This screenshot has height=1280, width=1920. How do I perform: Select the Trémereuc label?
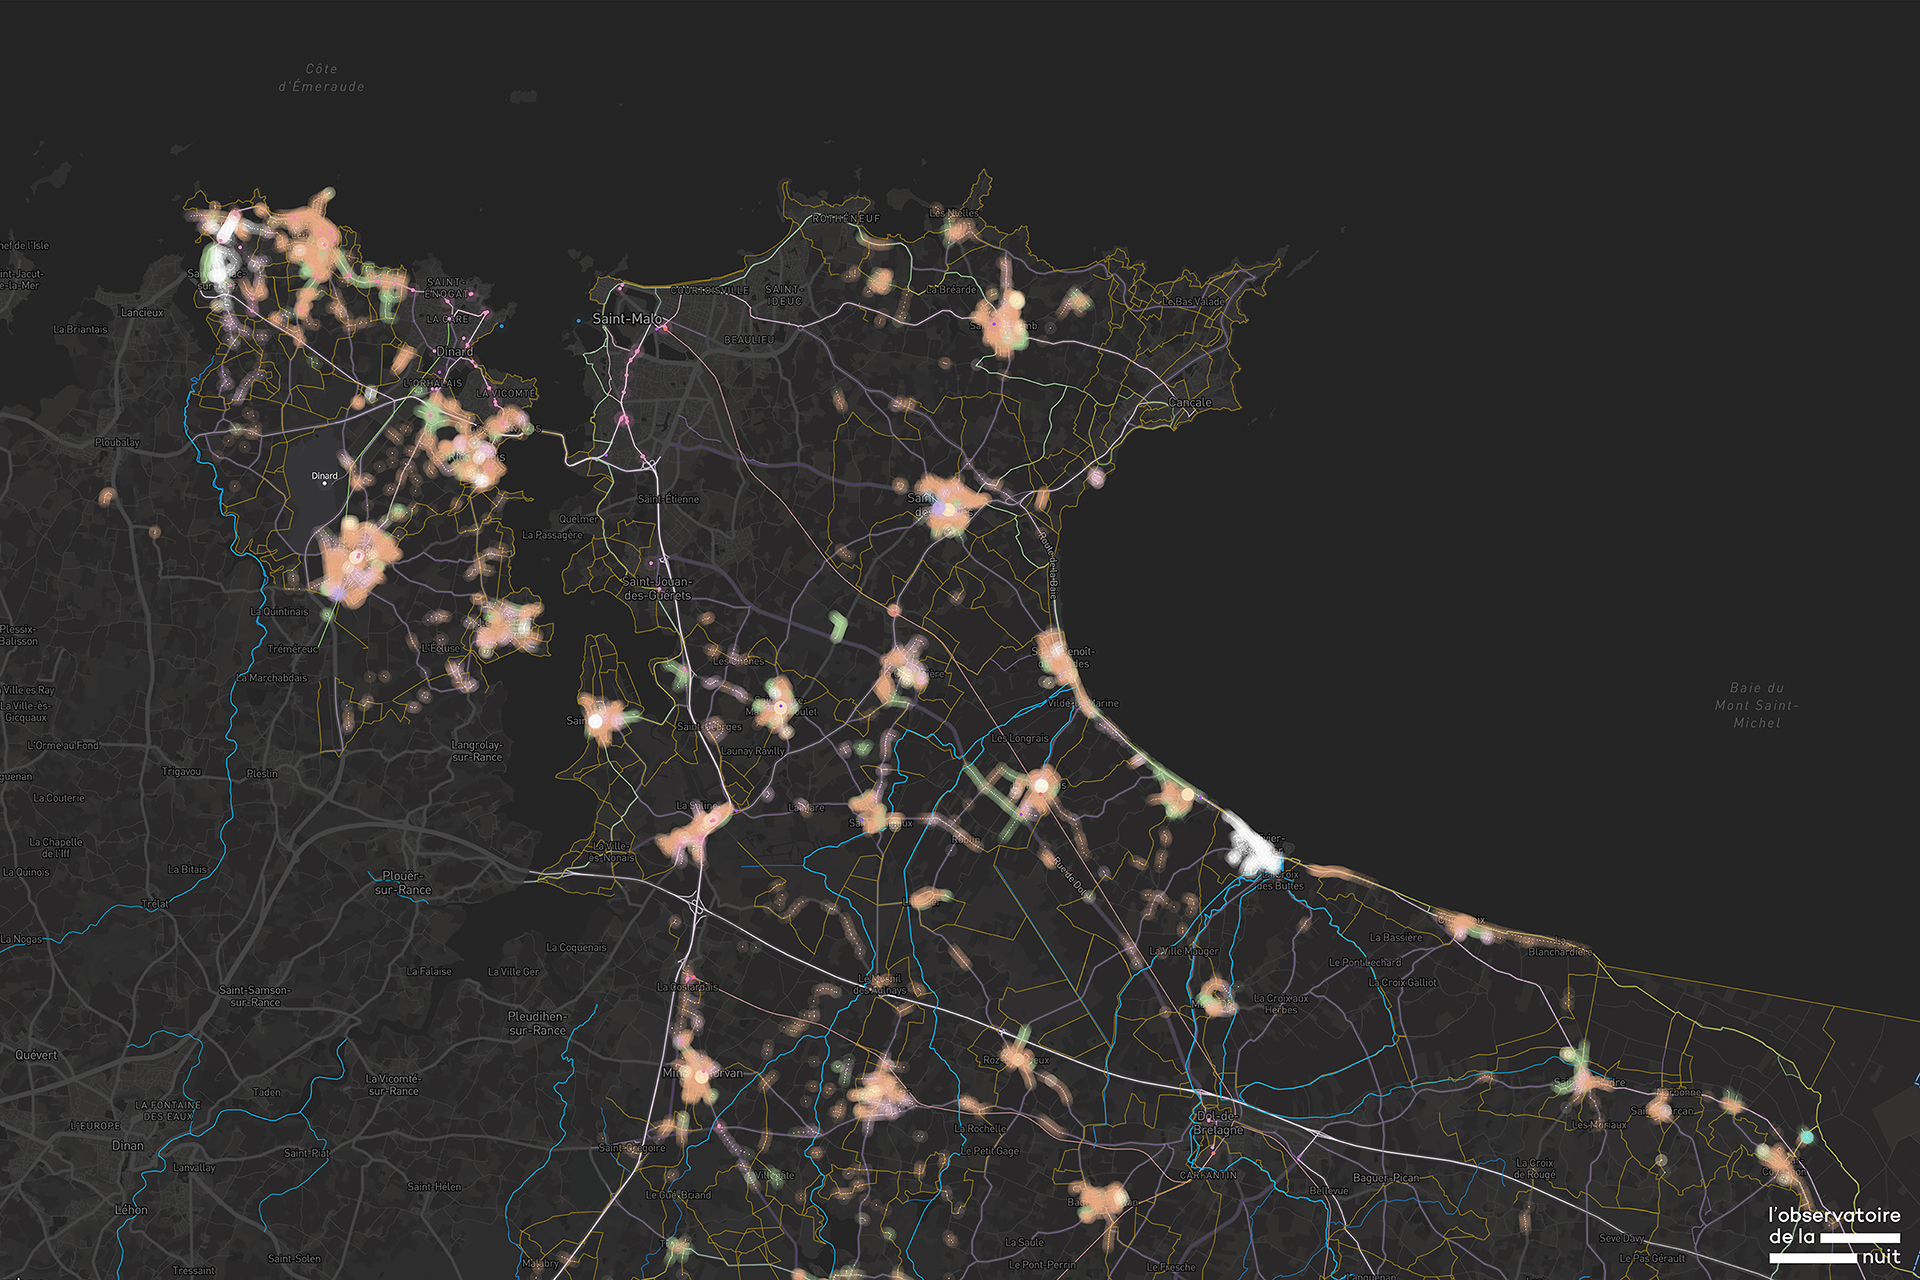click(293, 649)
